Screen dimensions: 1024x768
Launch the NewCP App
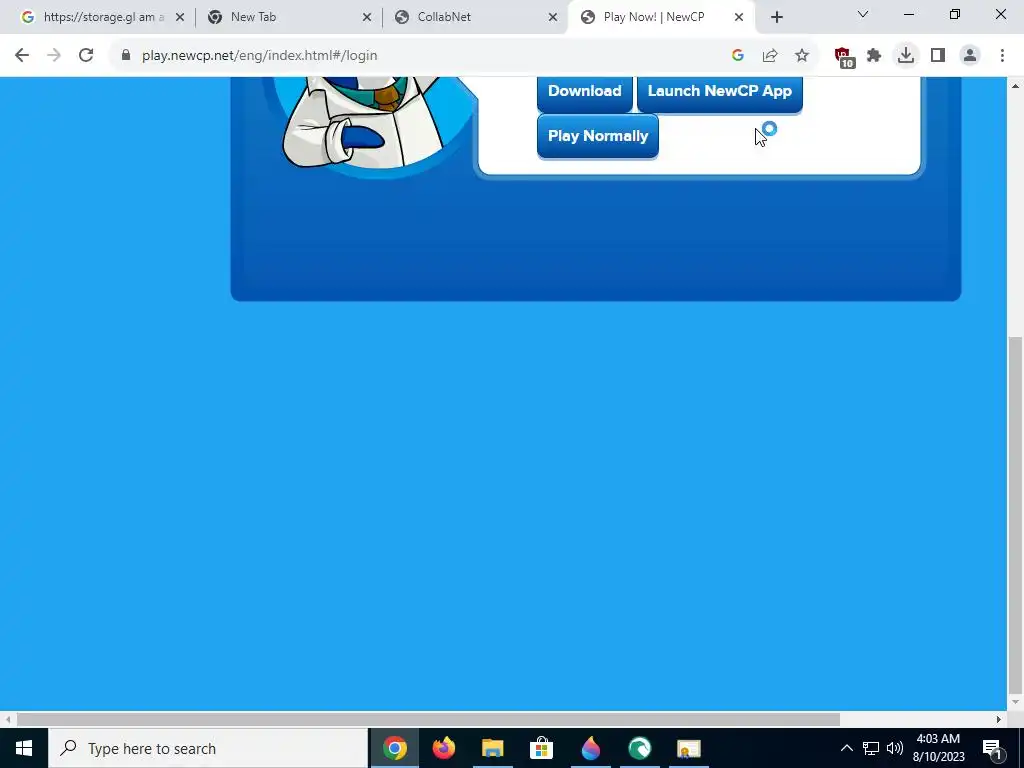[x=720, y=93]
